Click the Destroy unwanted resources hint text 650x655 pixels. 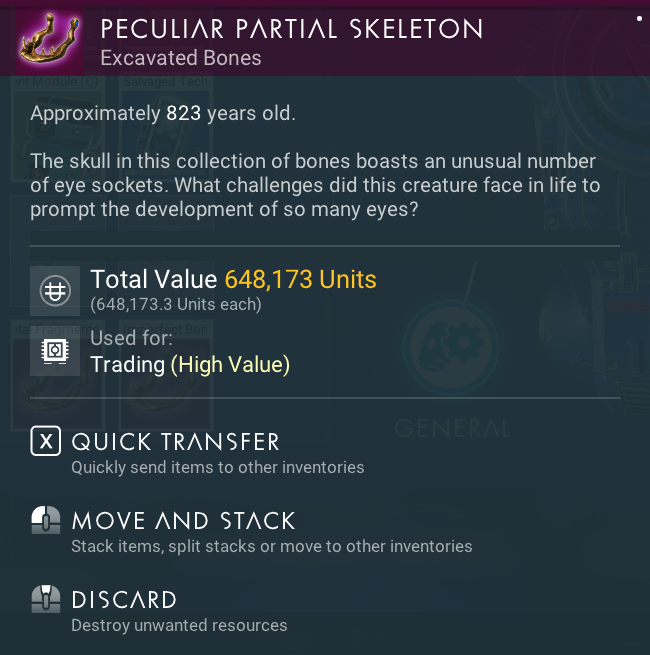coord(179,626)
